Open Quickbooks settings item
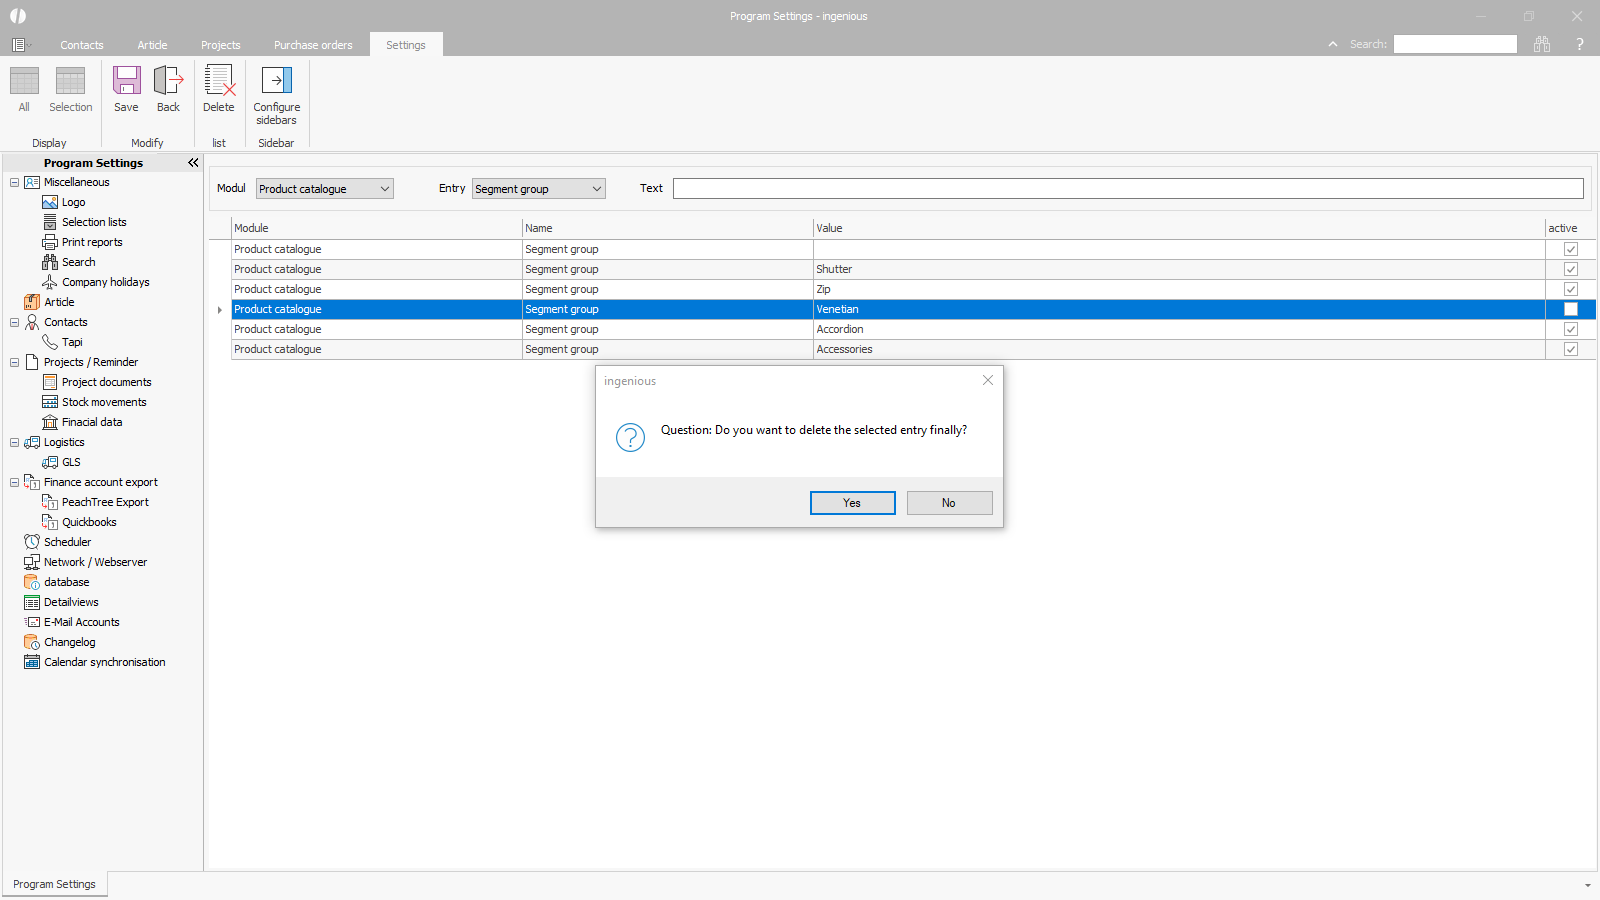The image size is (1600, 900). pyautogui.click(x=89, y=522)
